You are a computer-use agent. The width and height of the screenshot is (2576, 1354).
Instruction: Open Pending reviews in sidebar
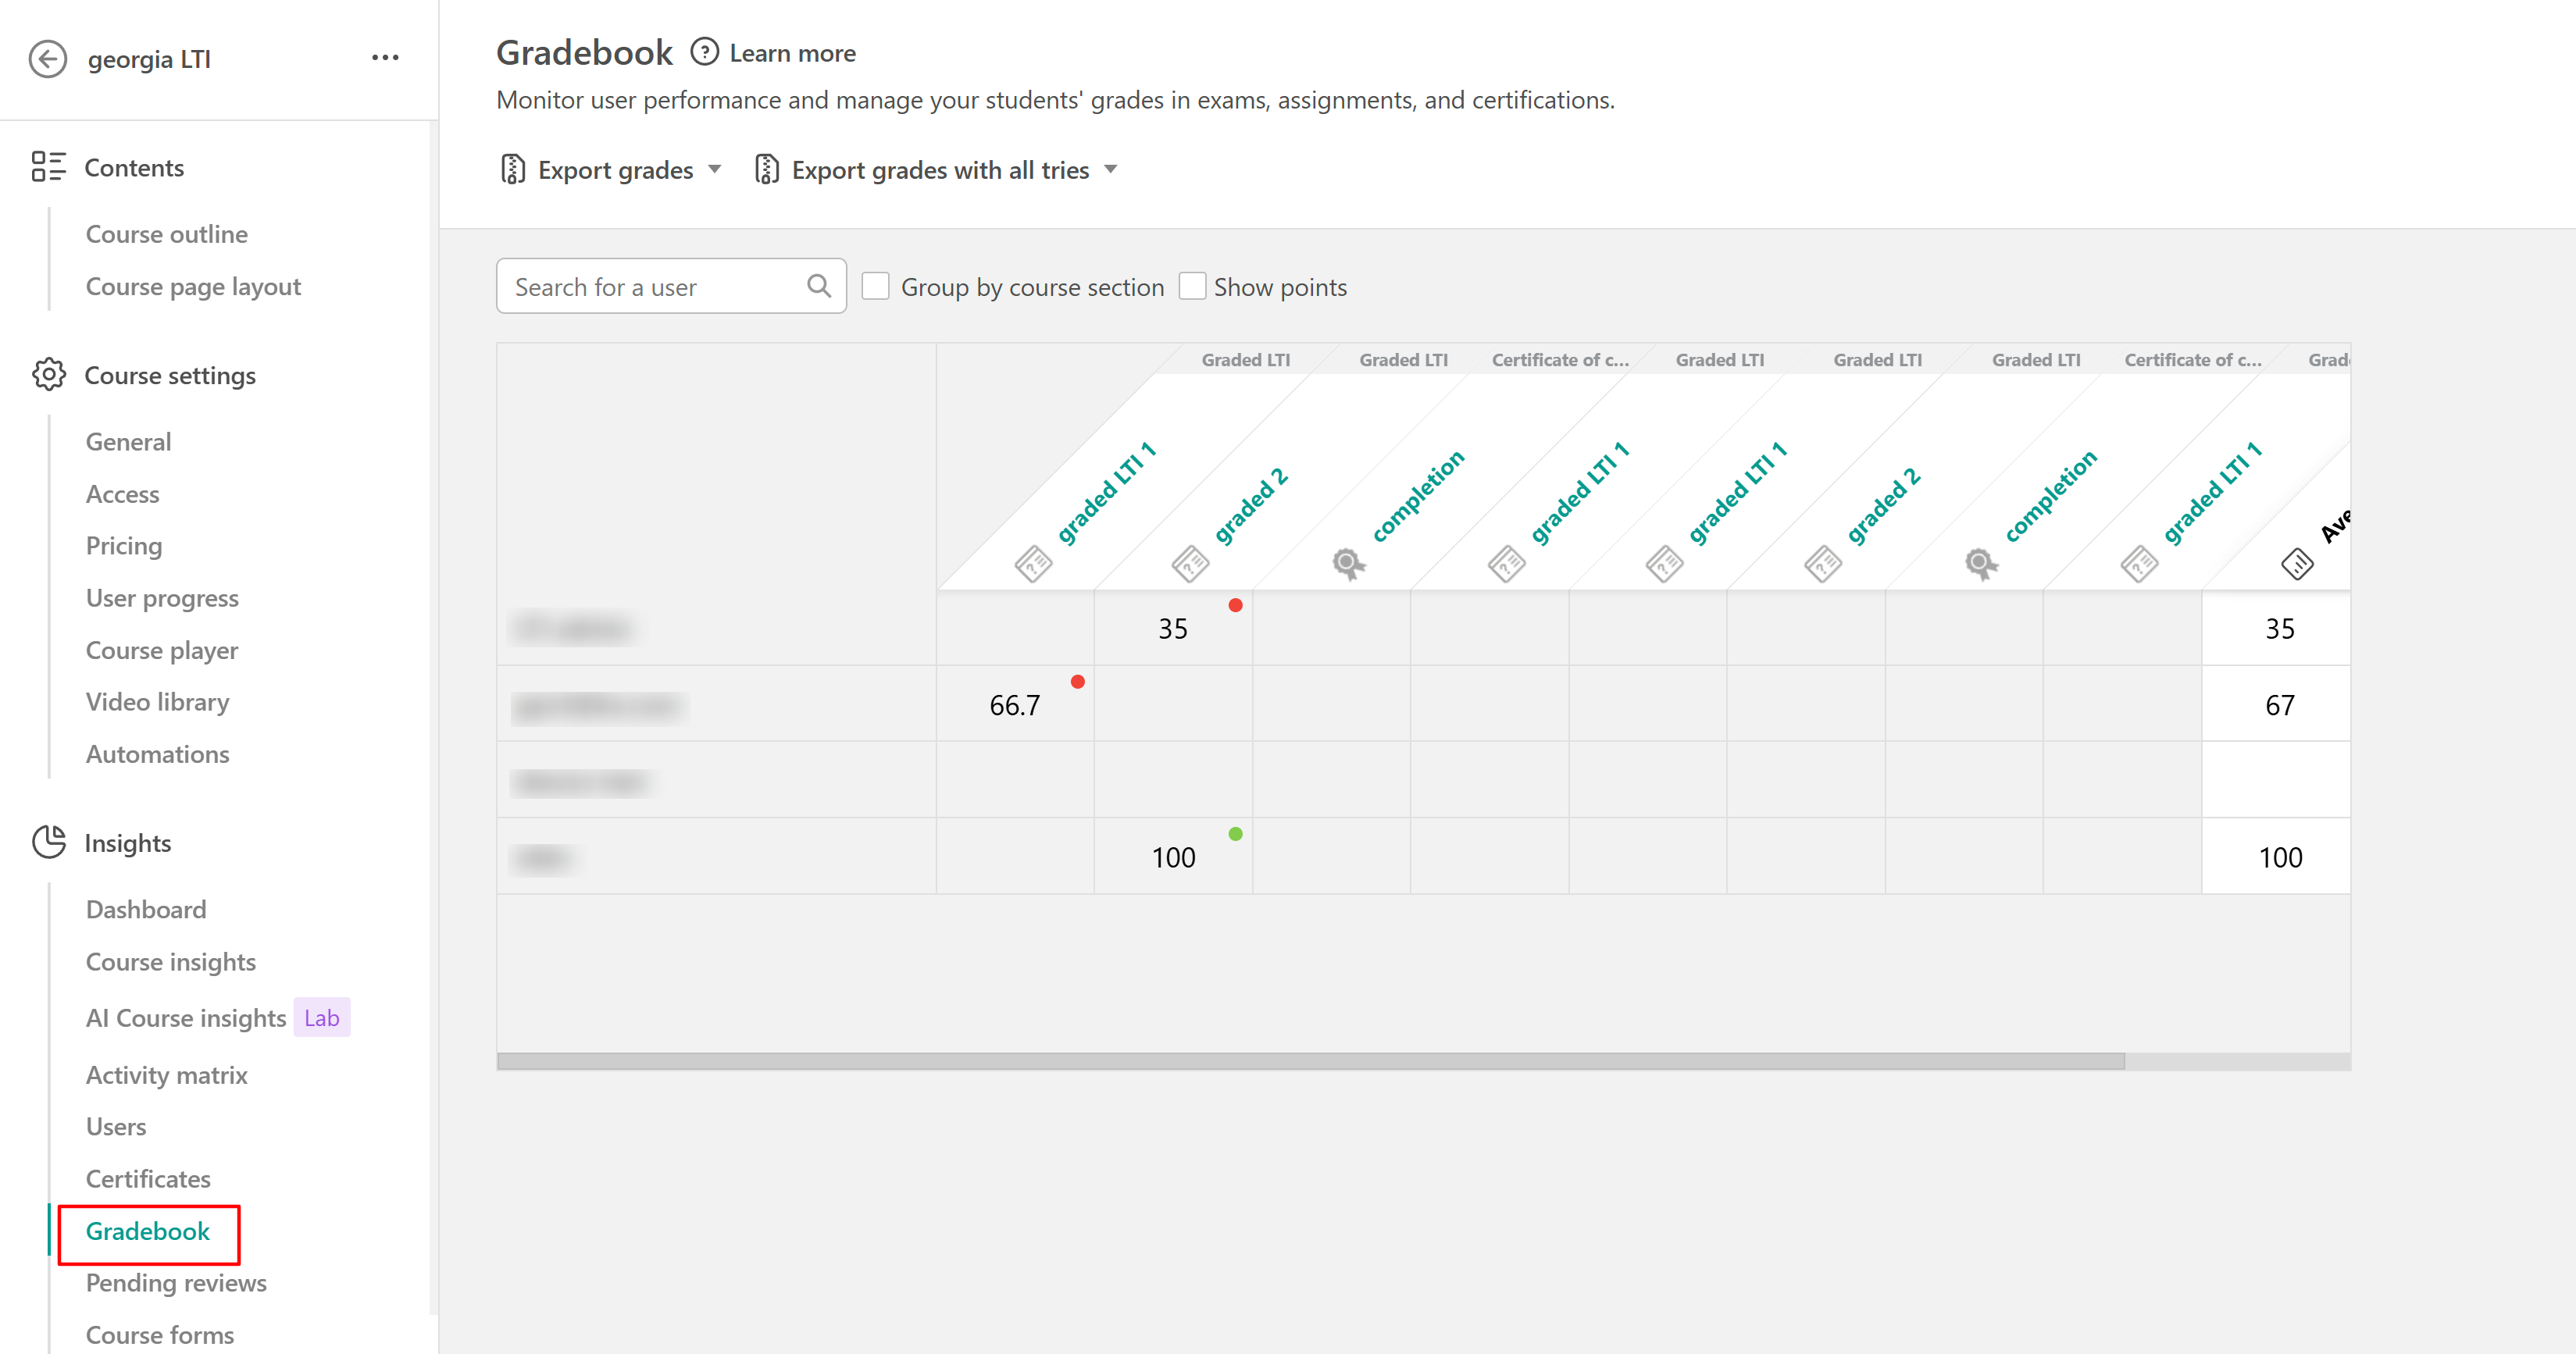point(176,1282)
